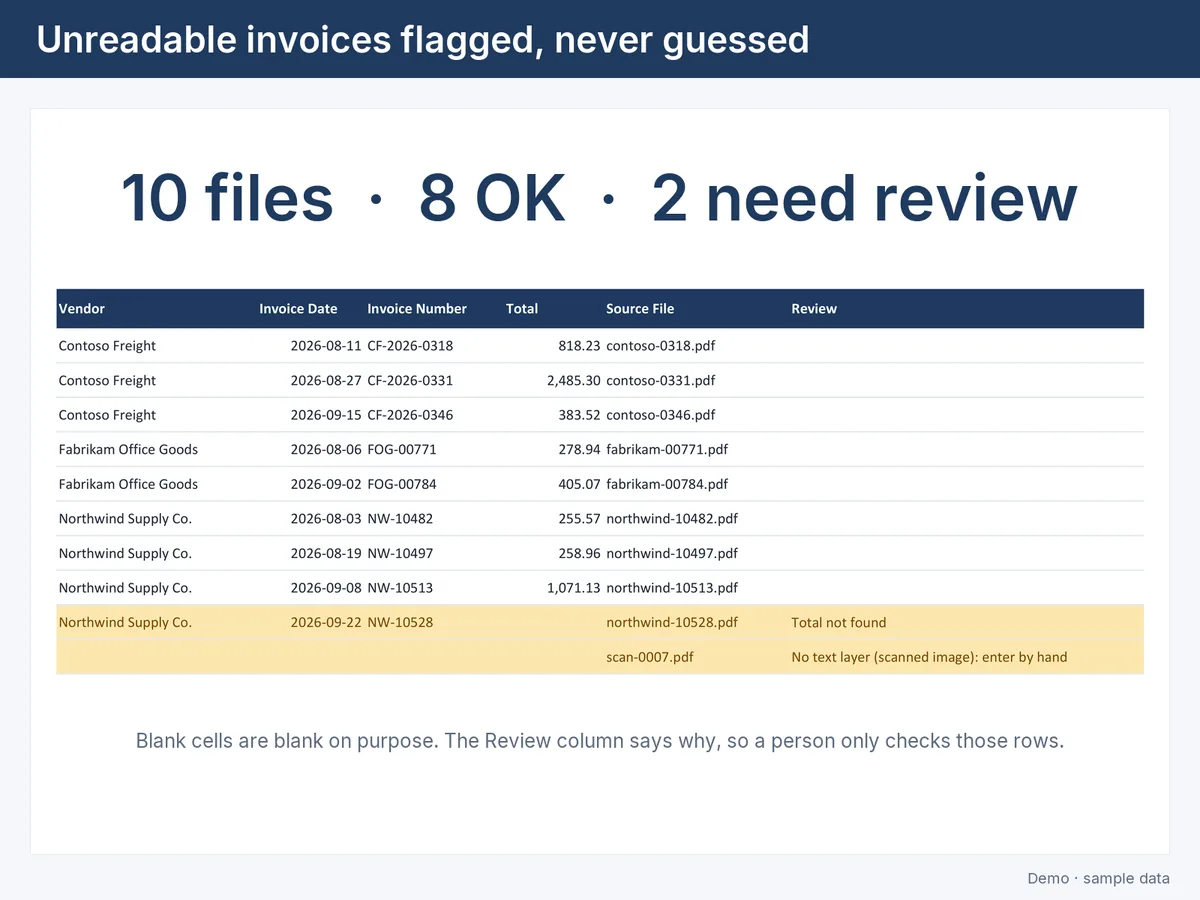Click the Total column header
Image resolution: width=1200 pixels, height=900 pixels.
[522, 309]
